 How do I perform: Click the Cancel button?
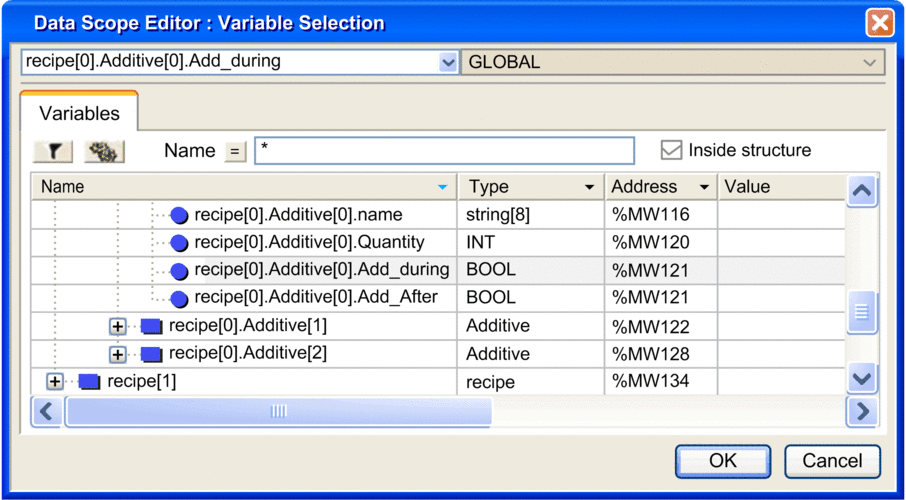832,461
